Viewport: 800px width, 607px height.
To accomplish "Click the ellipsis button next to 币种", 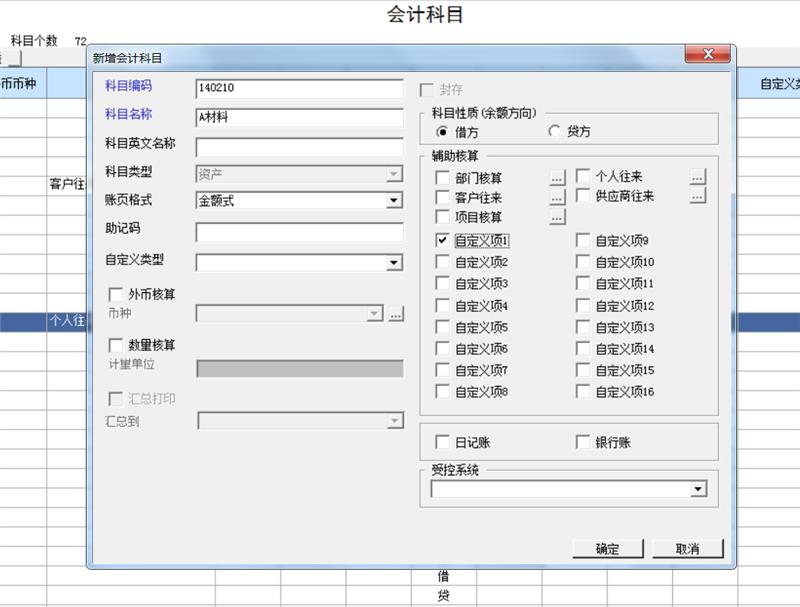I will pyautogui.click(x=396, y=314).
